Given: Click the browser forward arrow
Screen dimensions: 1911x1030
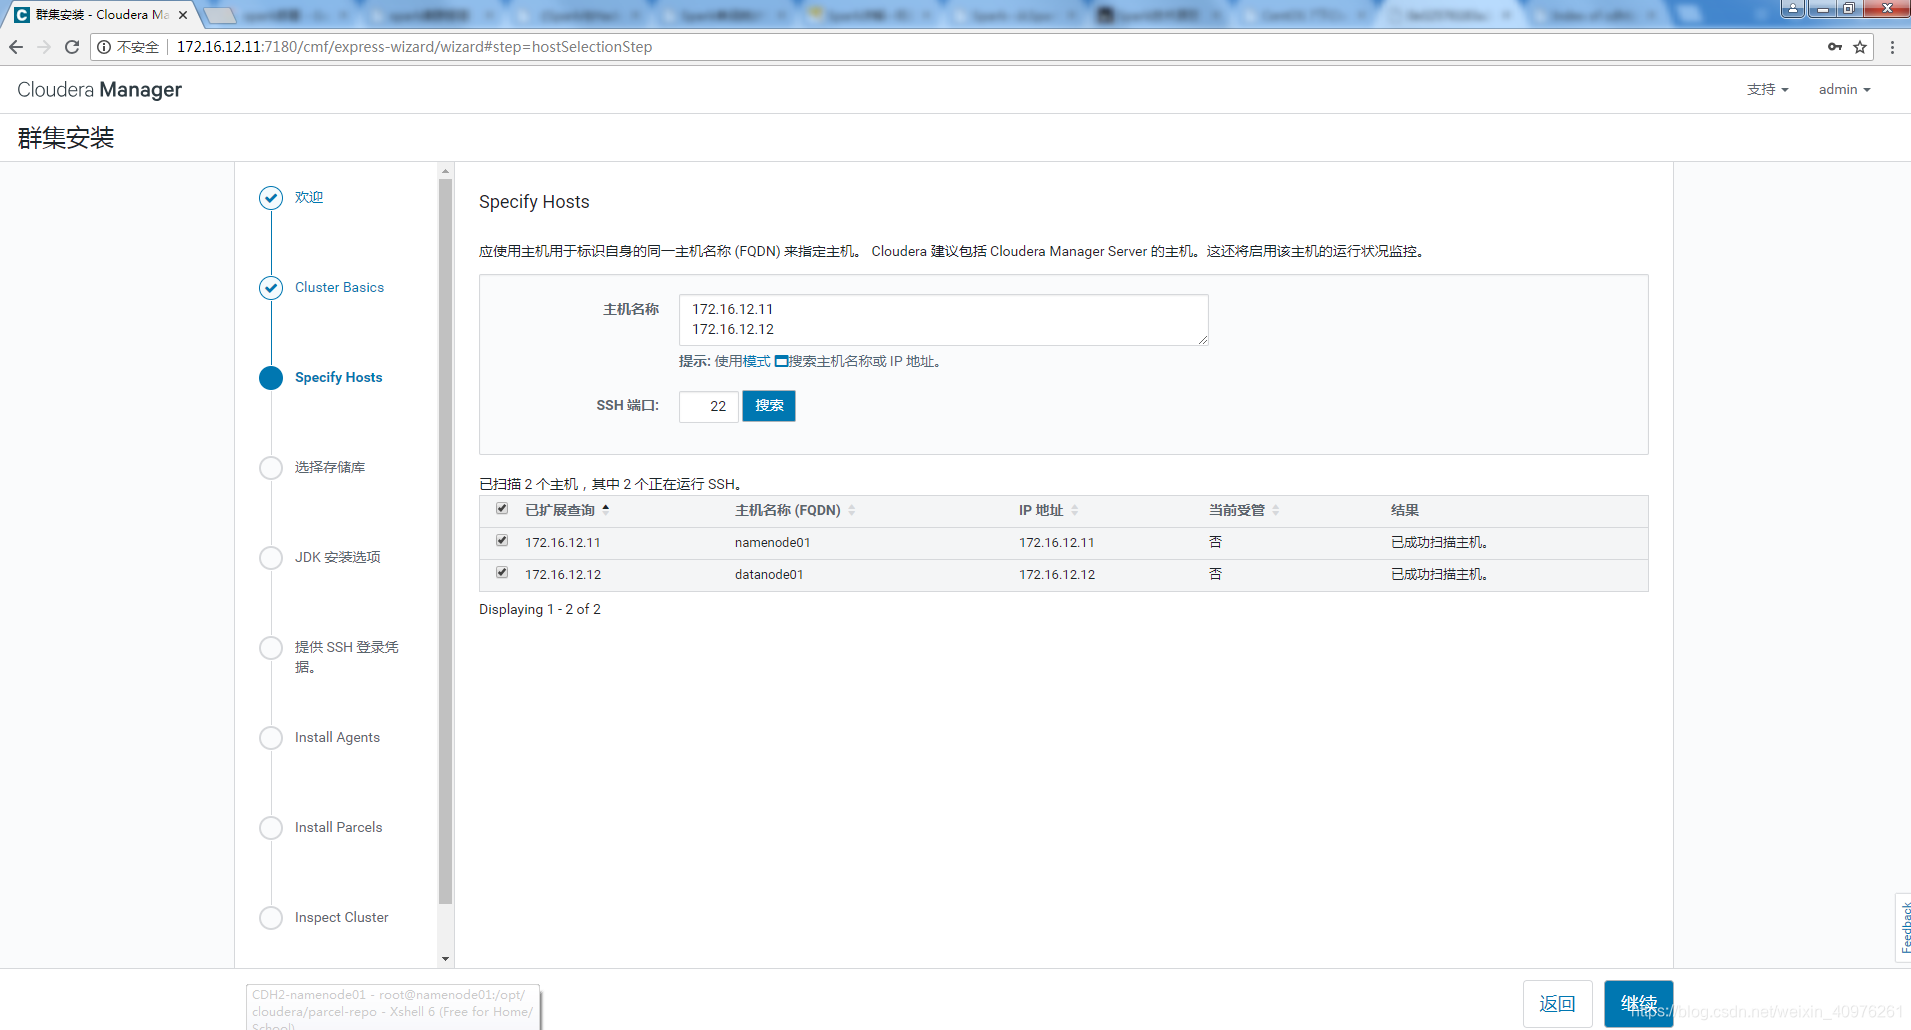Looking at the screenshot, I should tap(43, 47).
